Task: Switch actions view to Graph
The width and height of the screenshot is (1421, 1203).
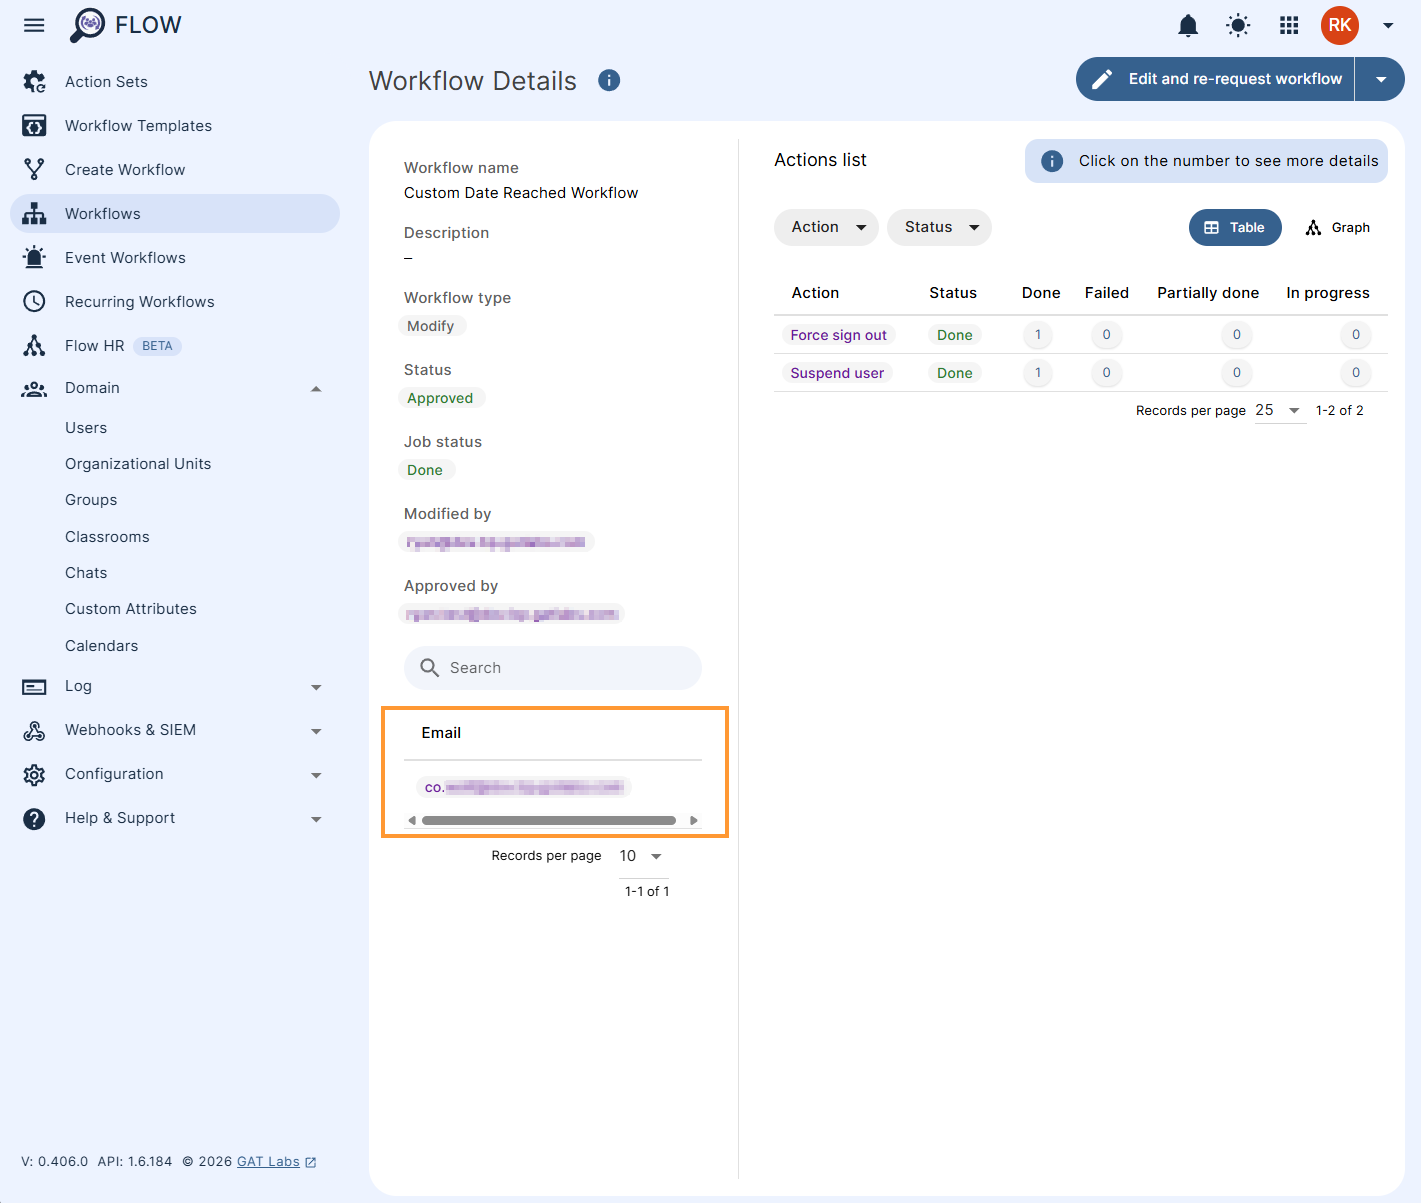Action: coord(1337,227)
